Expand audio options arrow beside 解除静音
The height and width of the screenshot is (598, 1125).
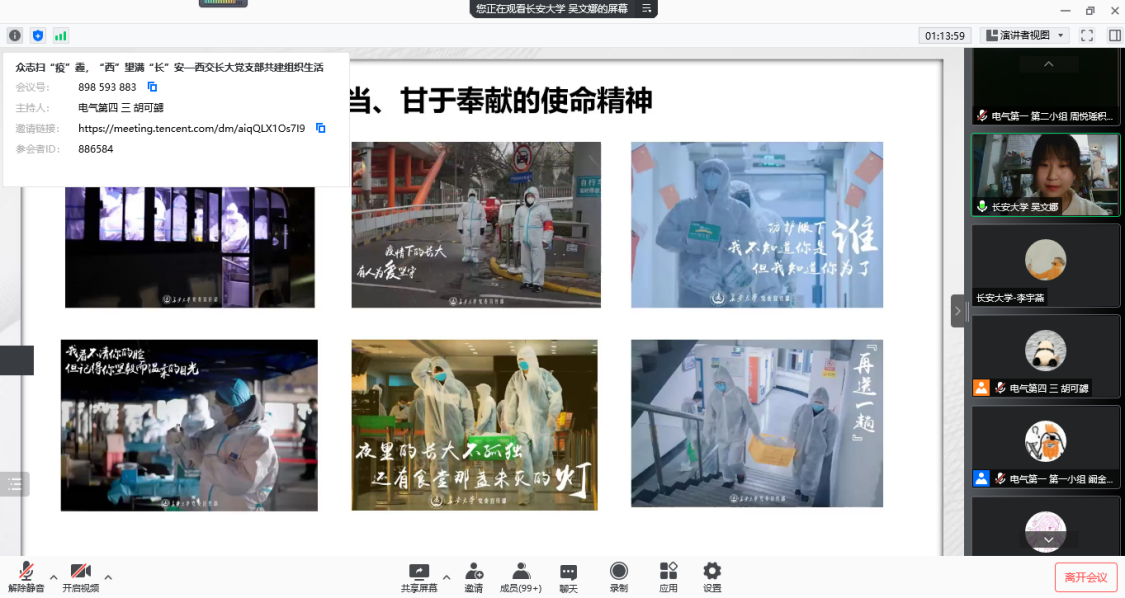53,576
